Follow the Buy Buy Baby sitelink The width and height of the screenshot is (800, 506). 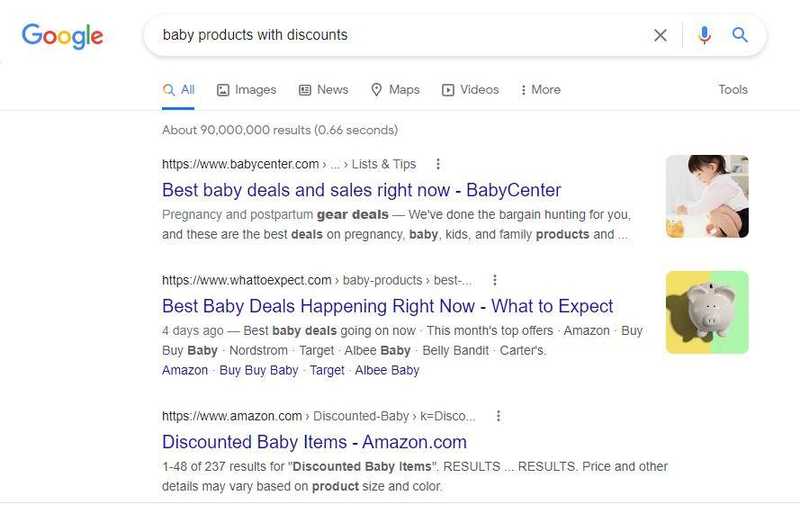point(259,370)
